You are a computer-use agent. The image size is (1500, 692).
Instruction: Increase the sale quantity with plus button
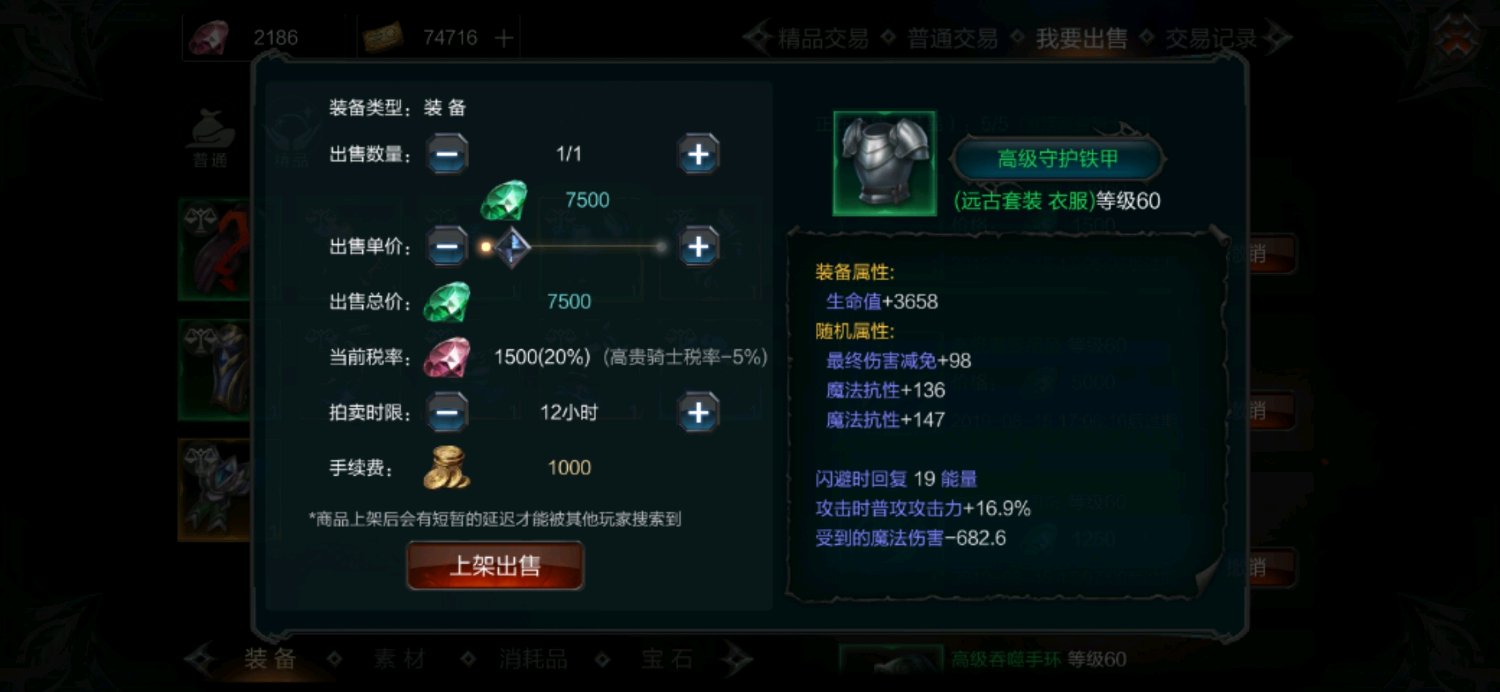coord(699,154)
